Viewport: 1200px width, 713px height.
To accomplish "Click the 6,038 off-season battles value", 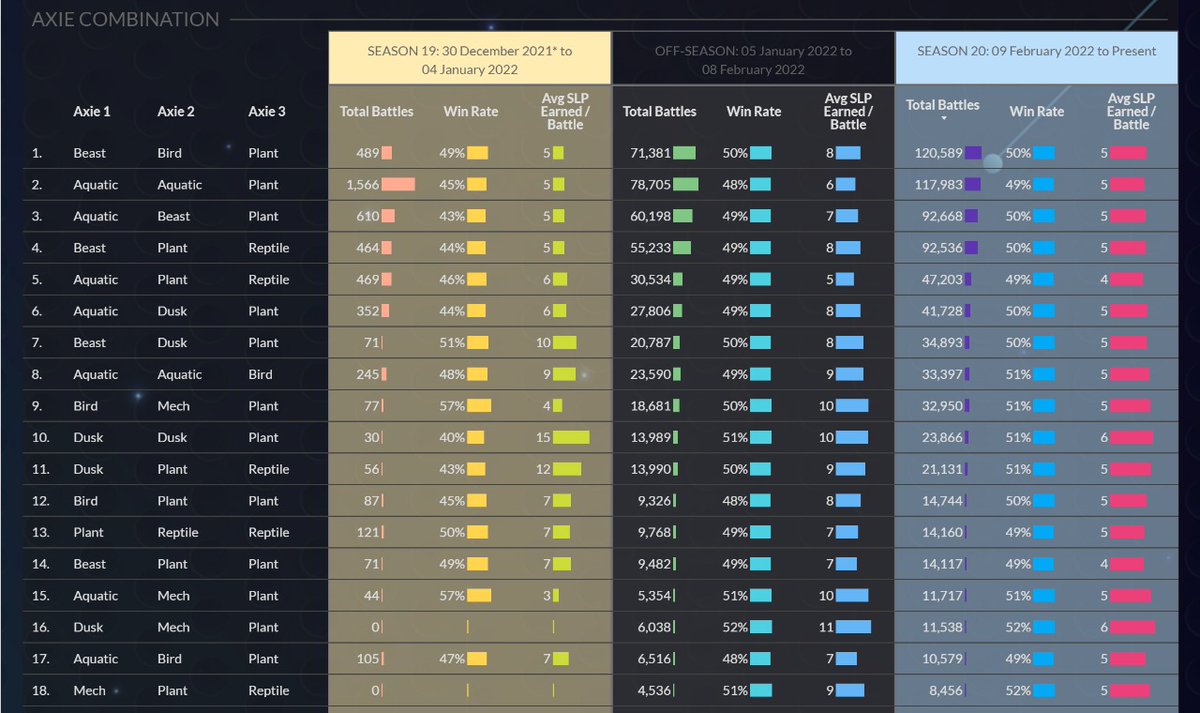I will pyautogui.click(x=654, y=628).
